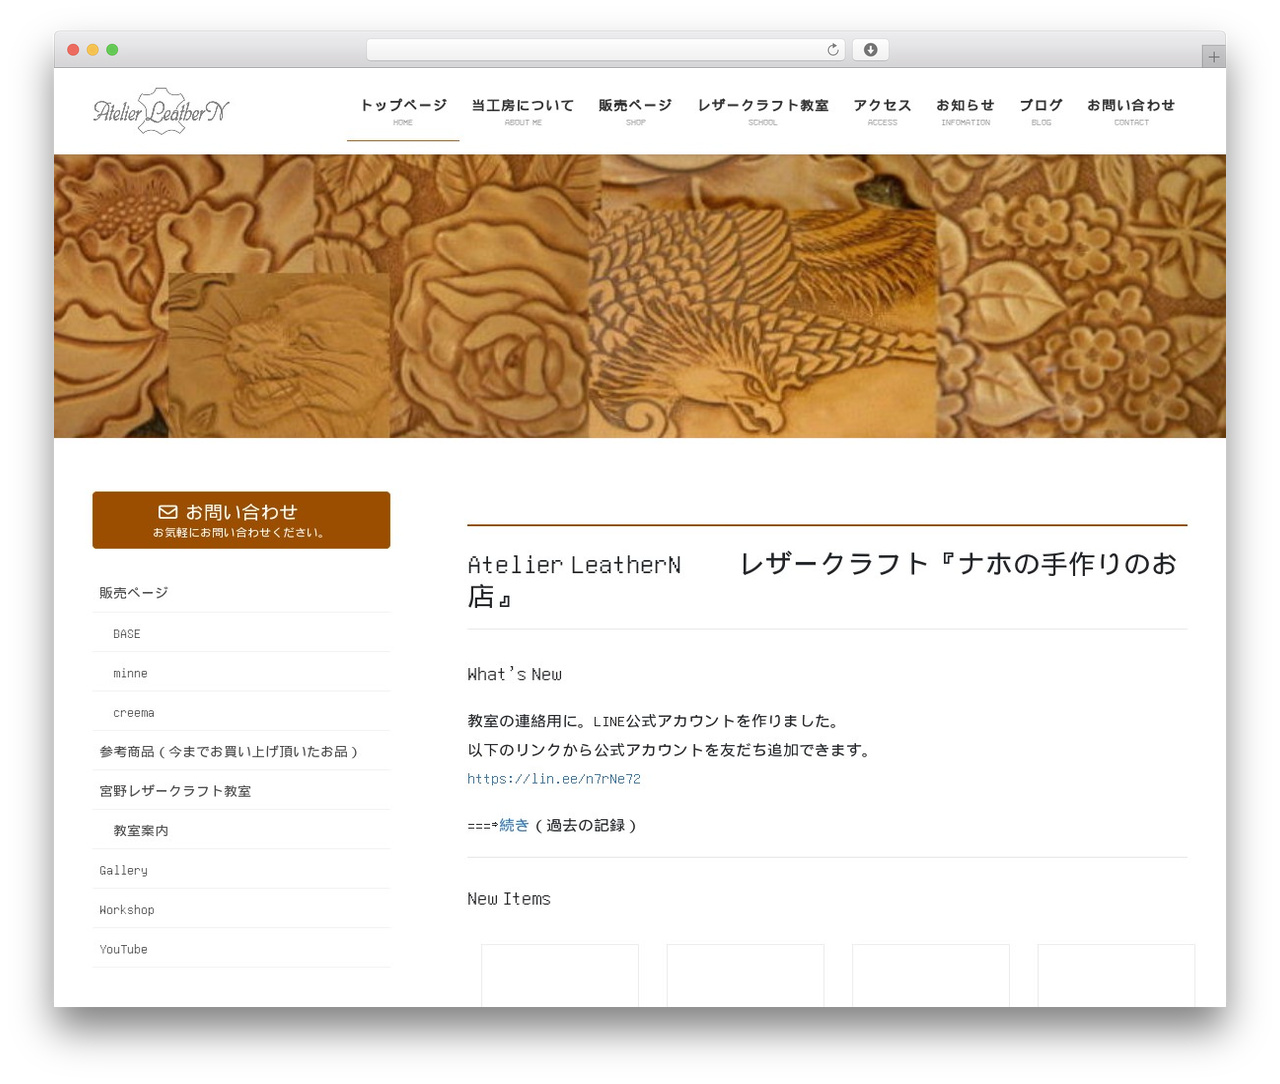Open お問い合わせ CONTACT in top navigation
The height and width of the screenshot is (1084, 1280).
tap(1131, 111)
